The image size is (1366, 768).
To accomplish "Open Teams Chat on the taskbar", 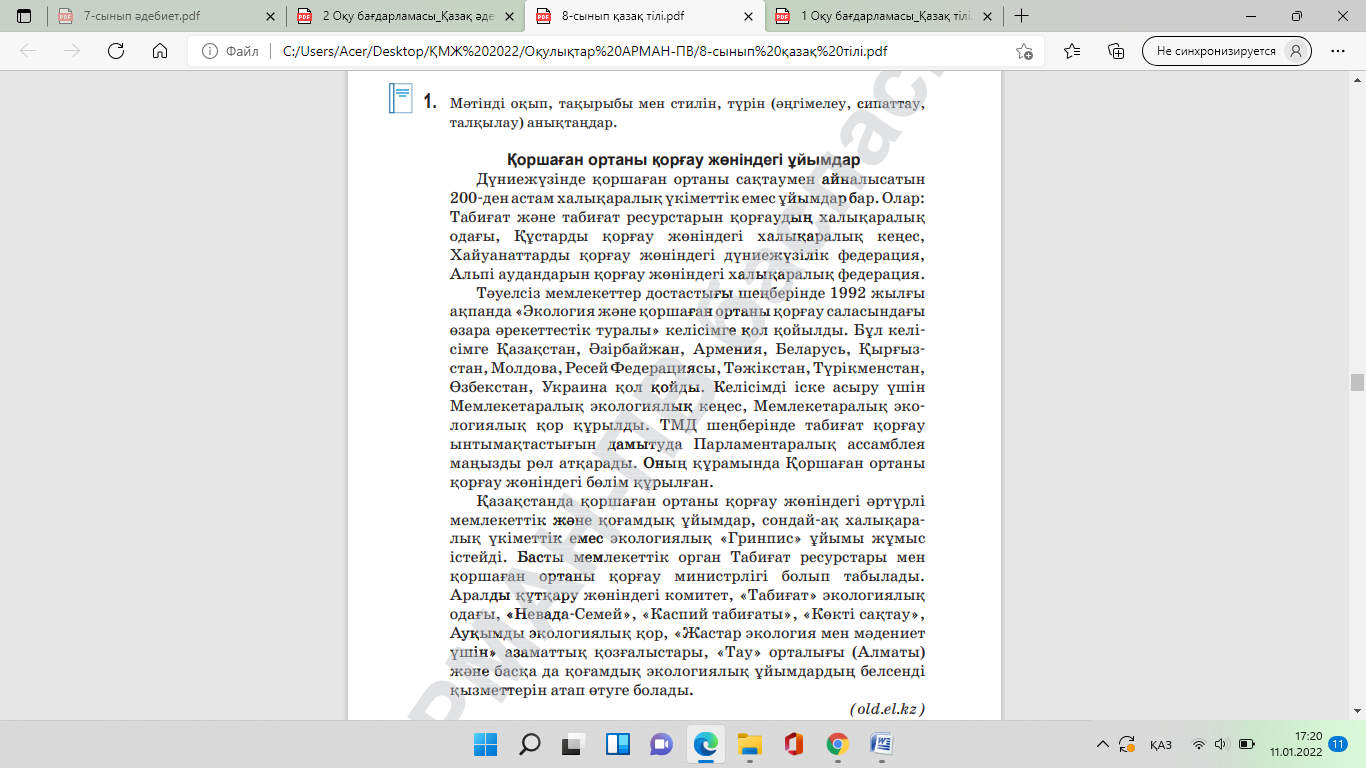I will pyautogui.click(x=661, y=744).
